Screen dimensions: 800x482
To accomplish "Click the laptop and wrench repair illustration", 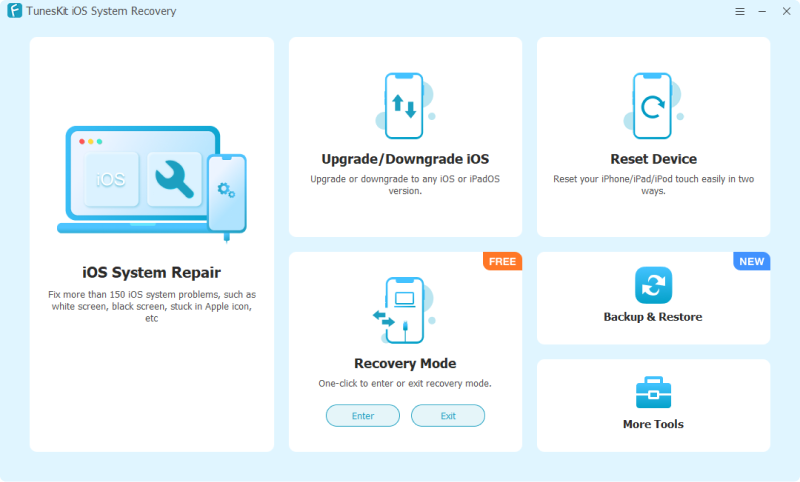I will (152, 184).
